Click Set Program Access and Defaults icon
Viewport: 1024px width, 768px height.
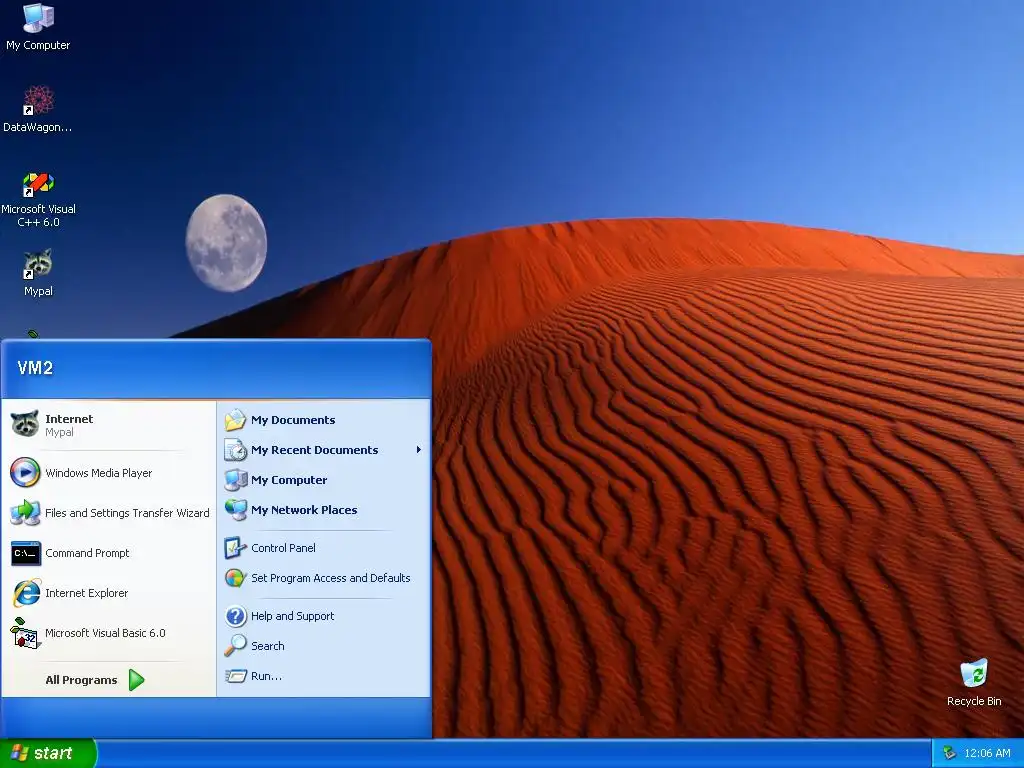point(235,578)
